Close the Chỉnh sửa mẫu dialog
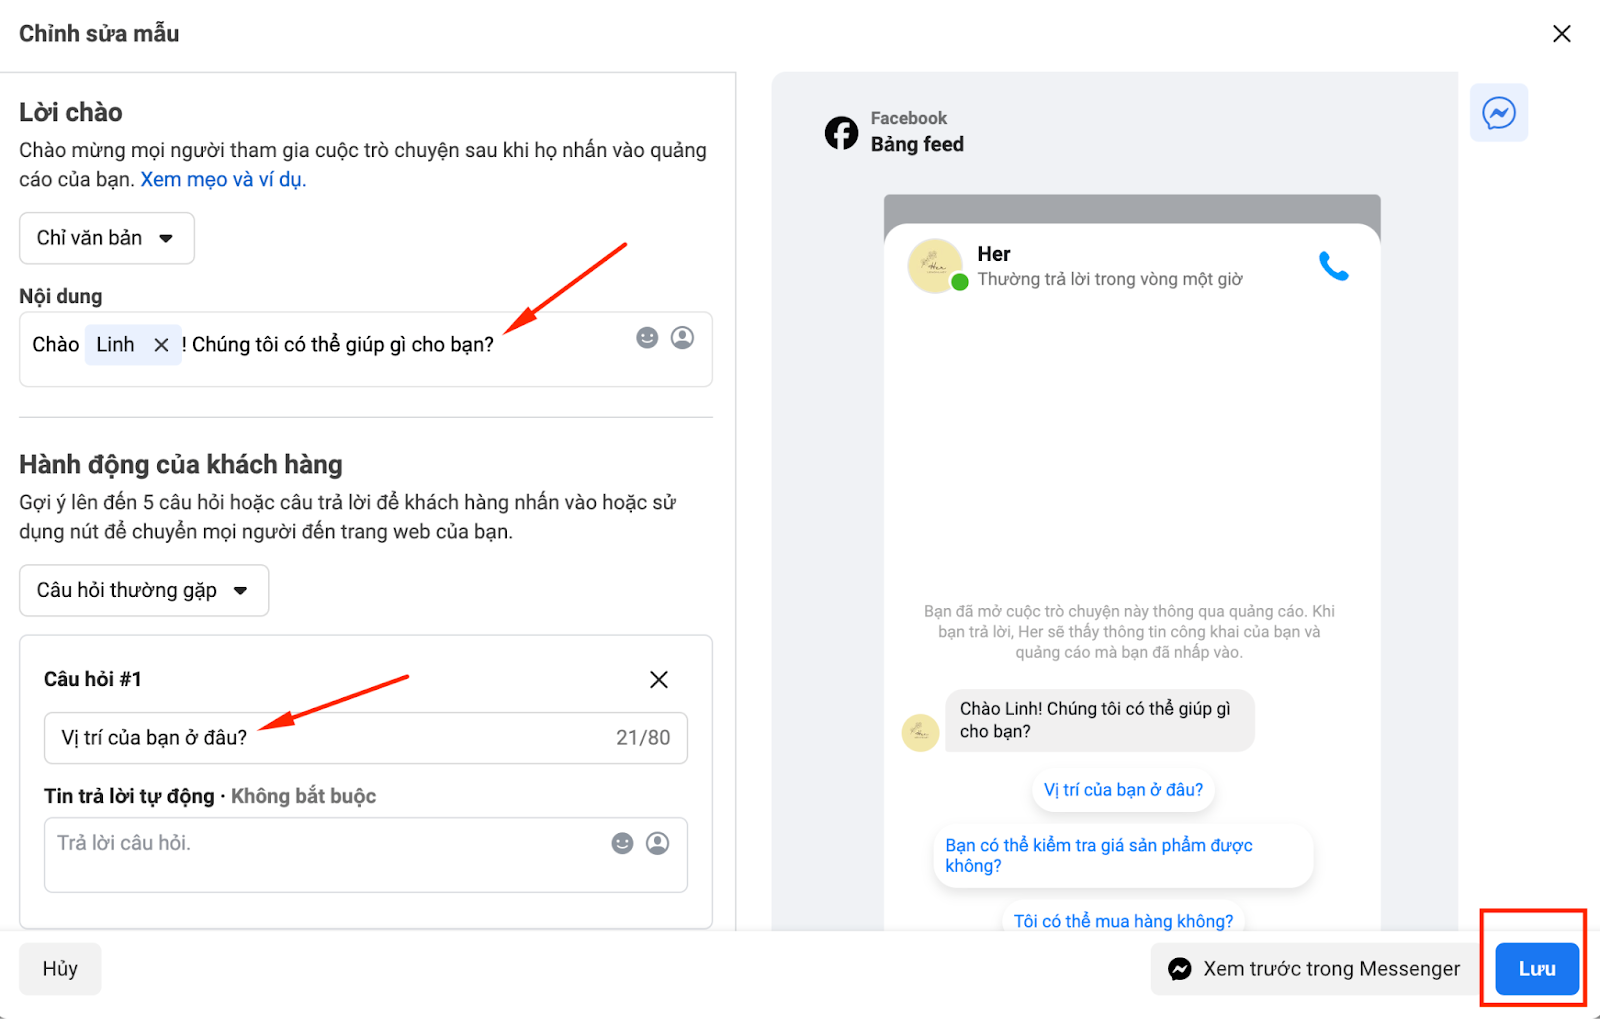Viewport: 1600px width, 1019px height. [1561, 34]
